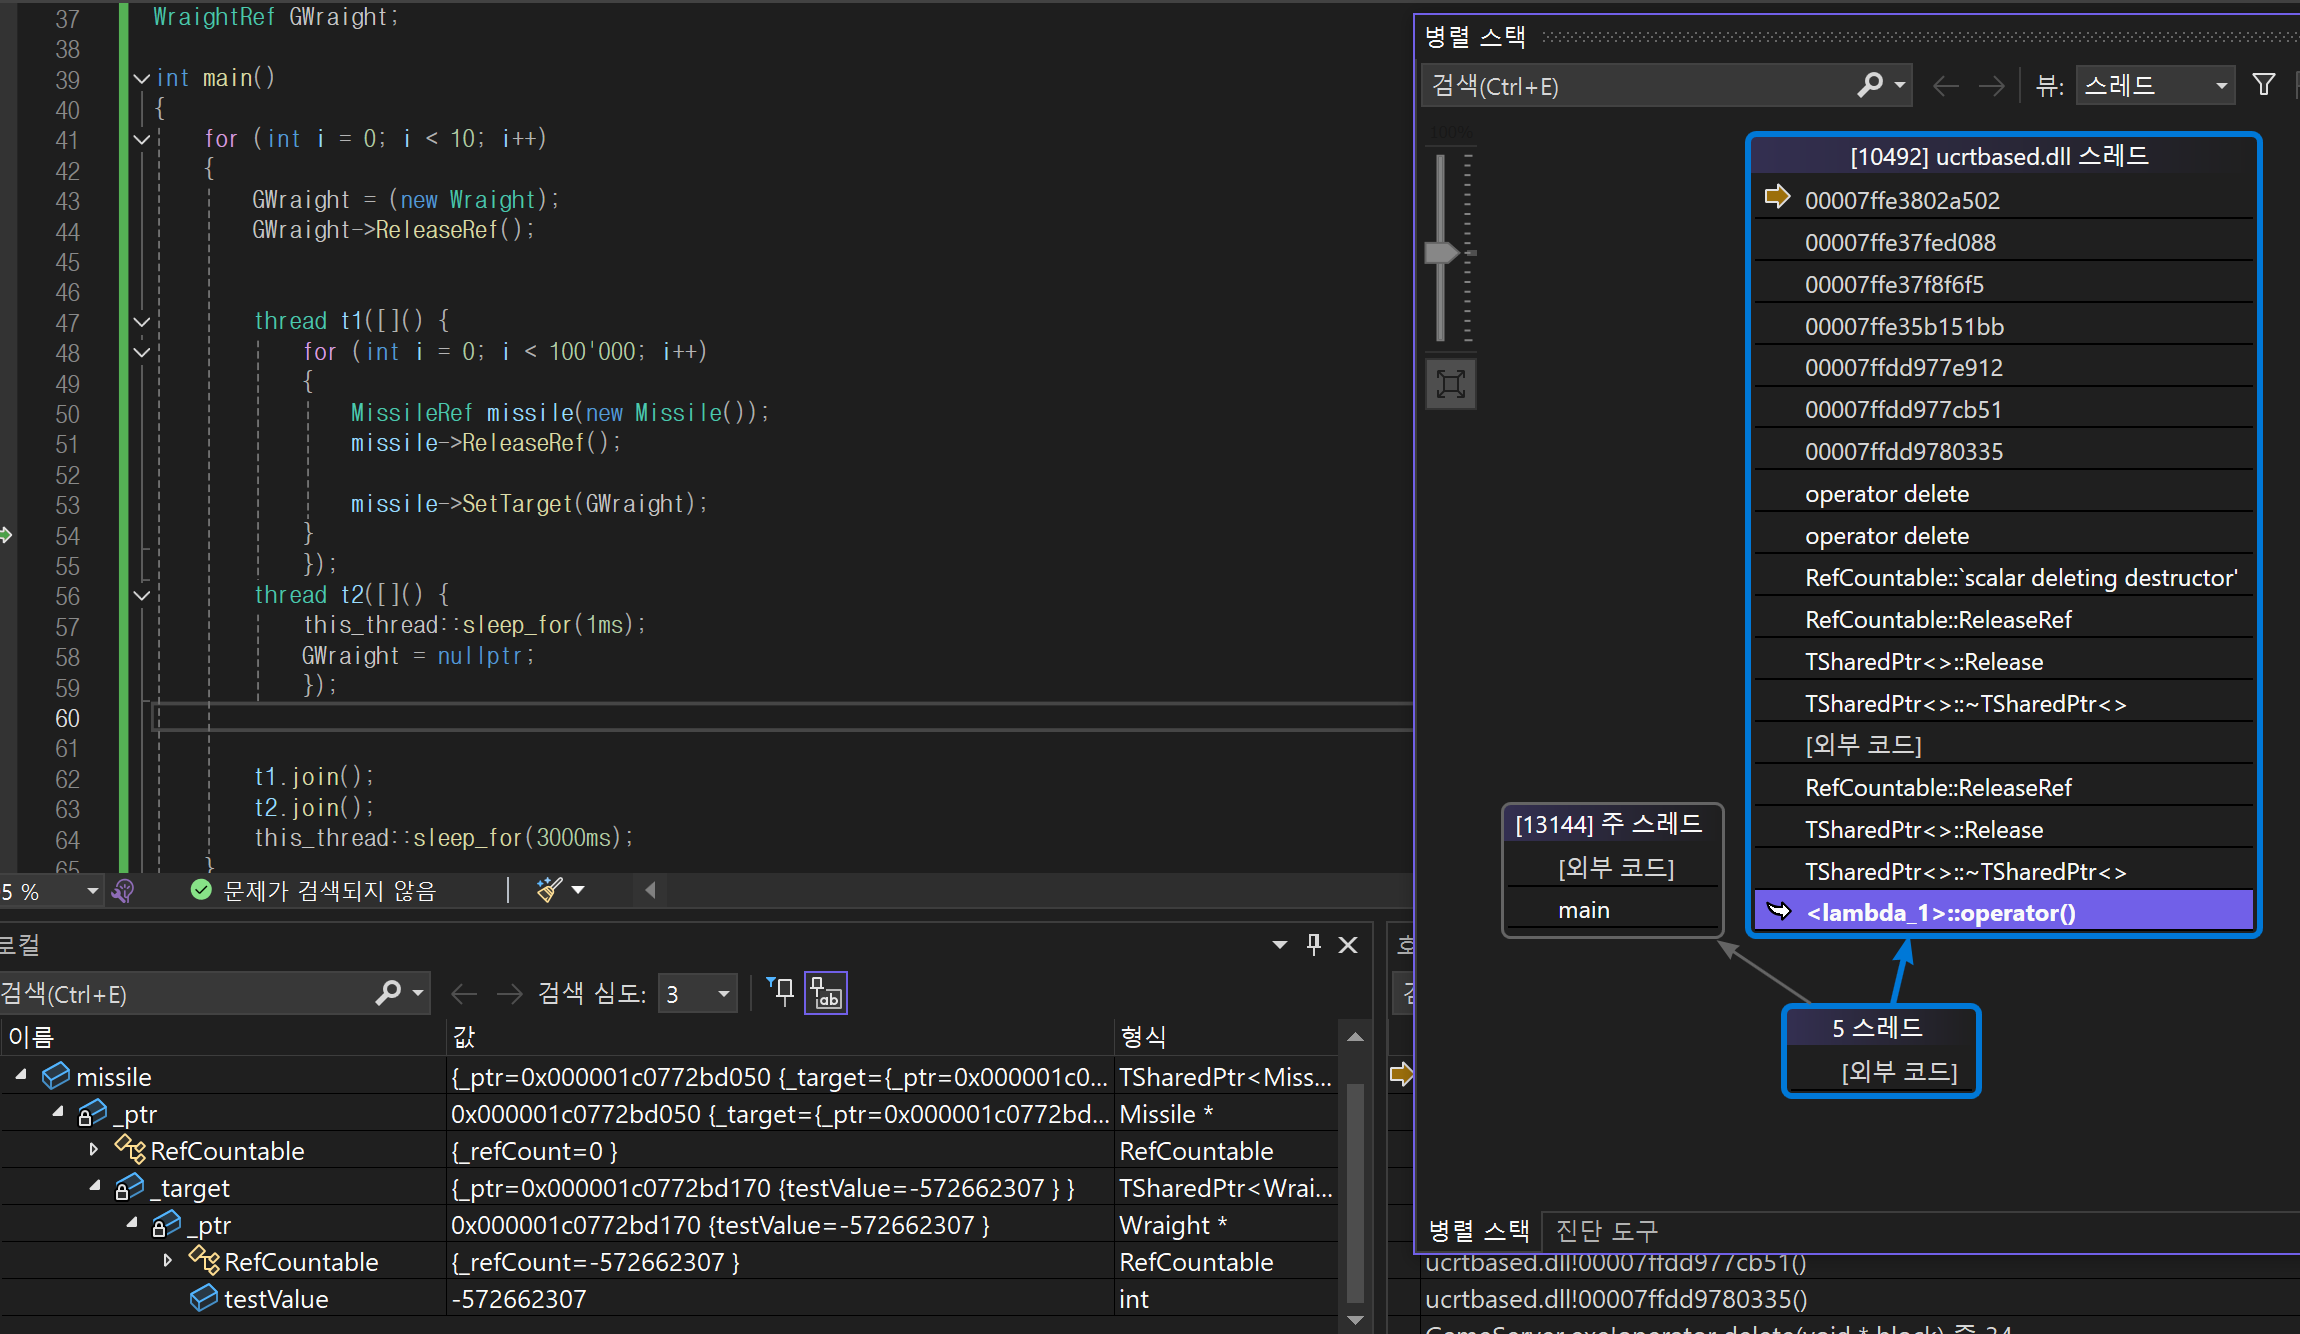Screen dimensions: 2300x1334
Task: Click the 형식 column header in Locals
Action: (x=1226, y=1036)
